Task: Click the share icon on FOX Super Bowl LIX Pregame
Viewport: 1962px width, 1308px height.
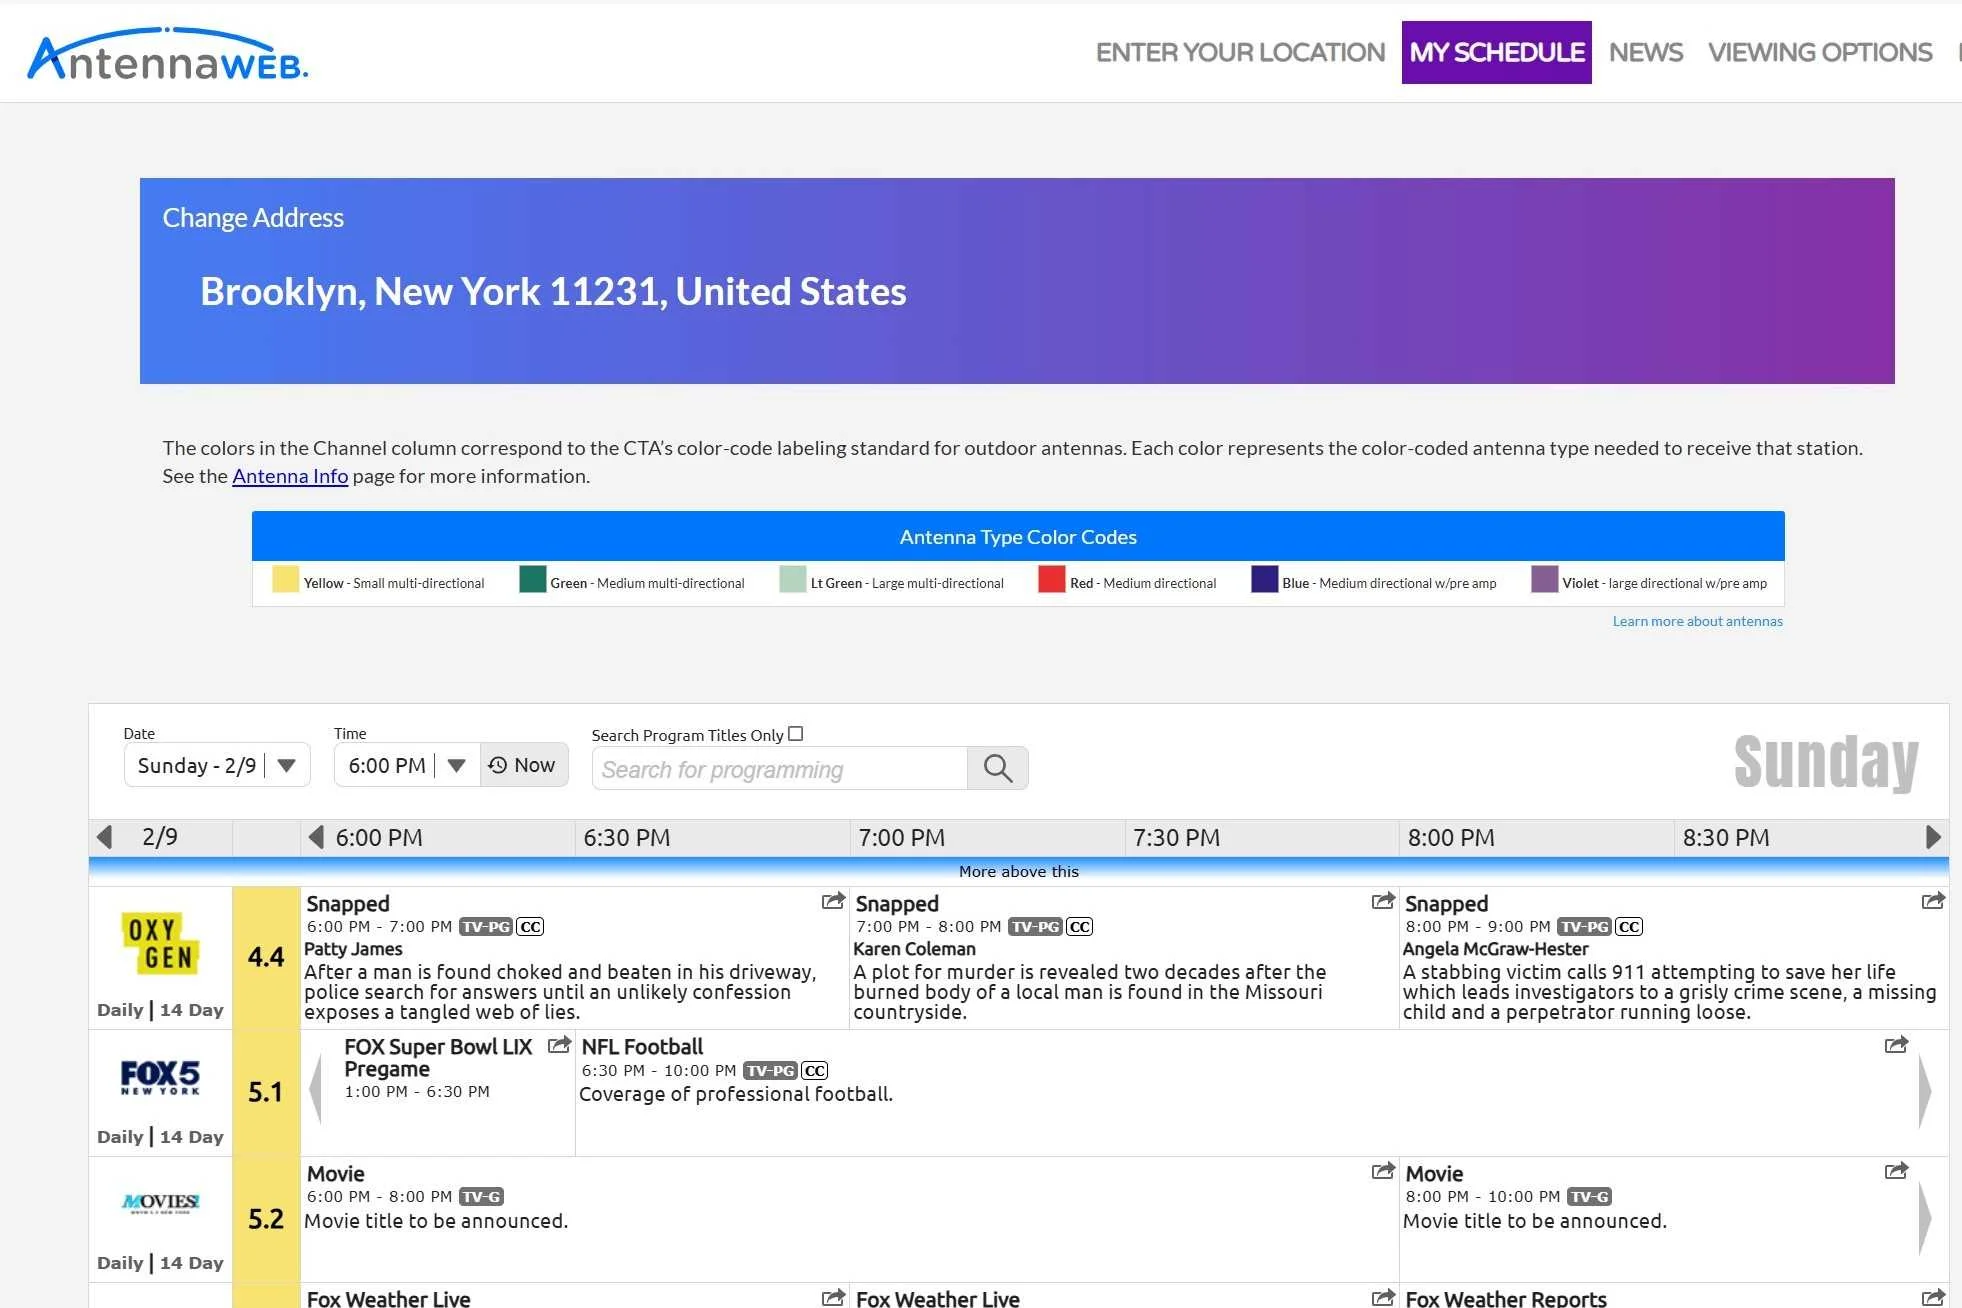Action: [x=561, y=1044]
